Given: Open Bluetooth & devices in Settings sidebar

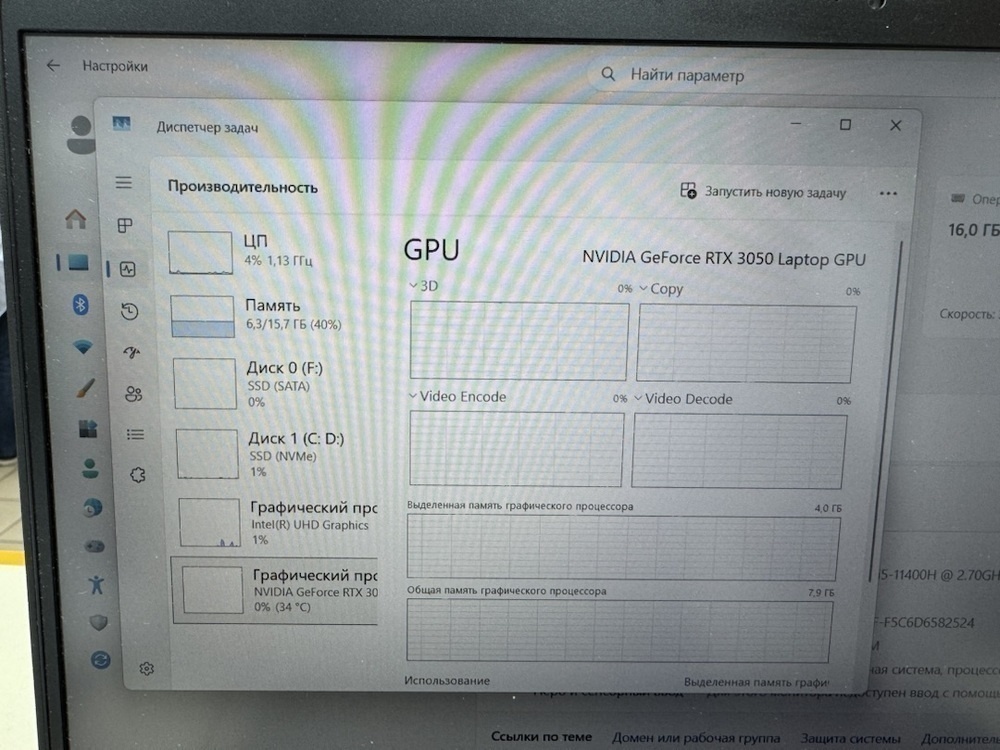Looking at the screenshot, I should (80, 304).
